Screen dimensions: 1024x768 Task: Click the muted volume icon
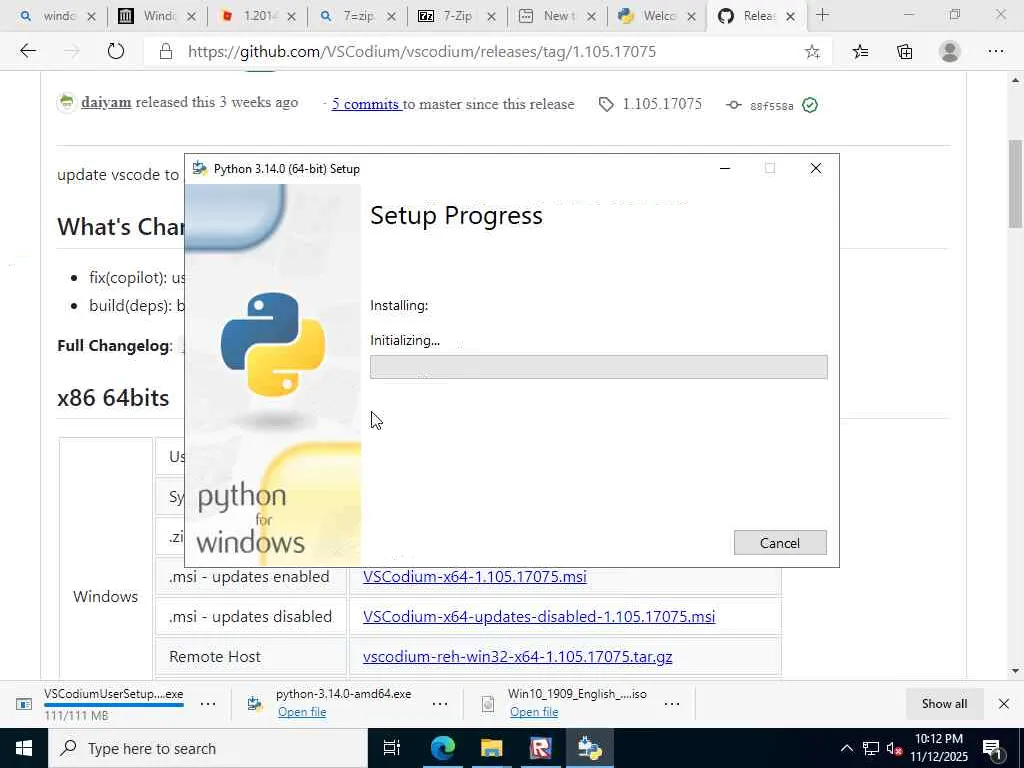[893, 748]
